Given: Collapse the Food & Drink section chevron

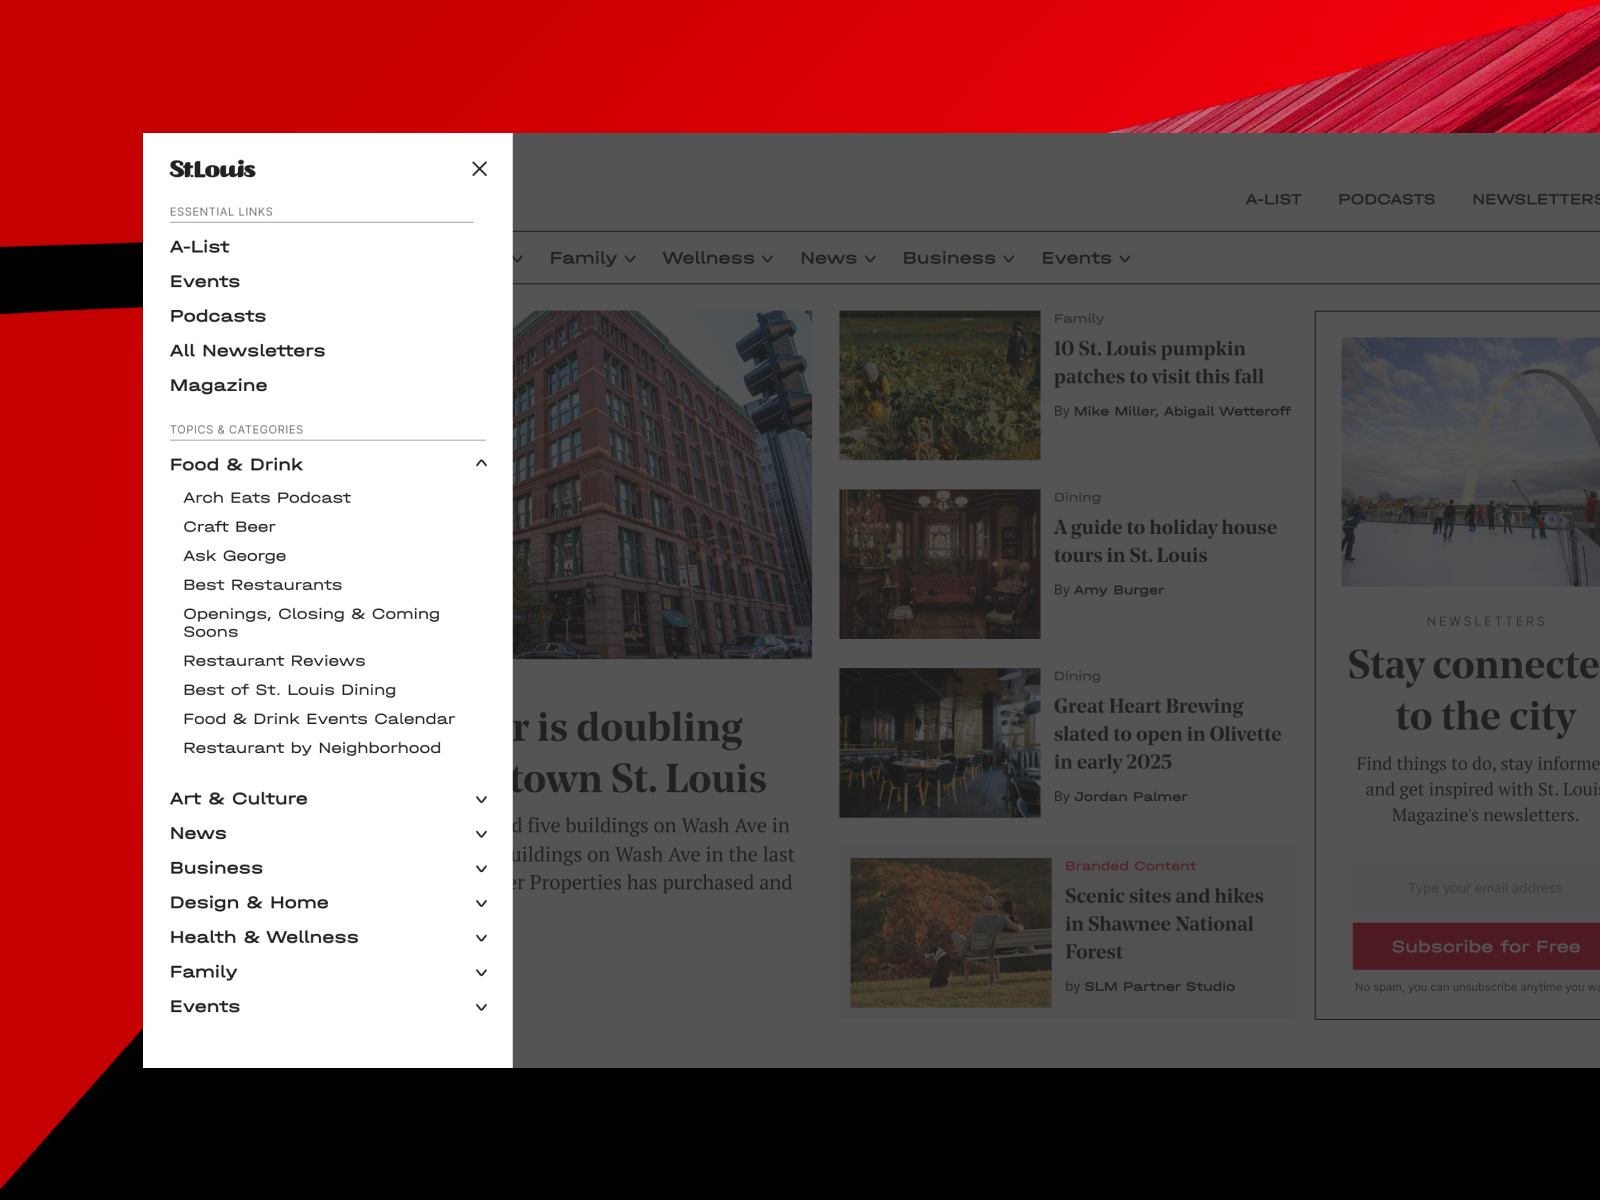Looking at the screenshot, I should 481,463.
